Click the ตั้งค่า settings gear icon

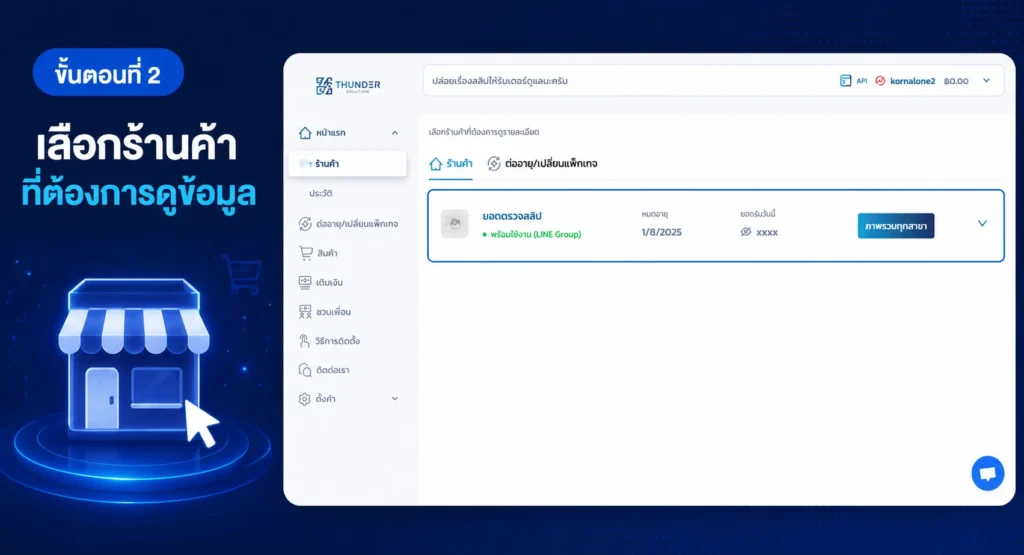(x=304, y=399)
